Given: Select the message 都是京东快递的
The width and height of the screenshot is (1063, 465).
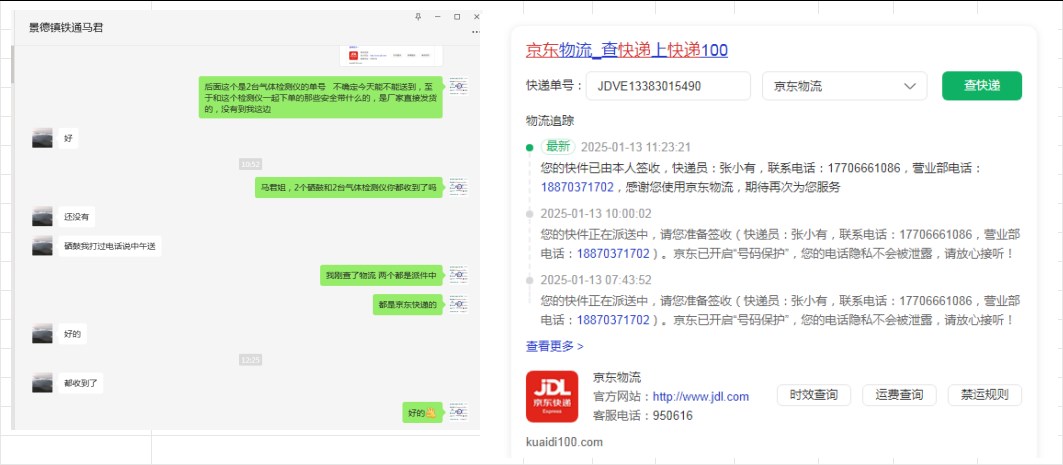Looking at the screenshot, I should [x=407, y=304].
